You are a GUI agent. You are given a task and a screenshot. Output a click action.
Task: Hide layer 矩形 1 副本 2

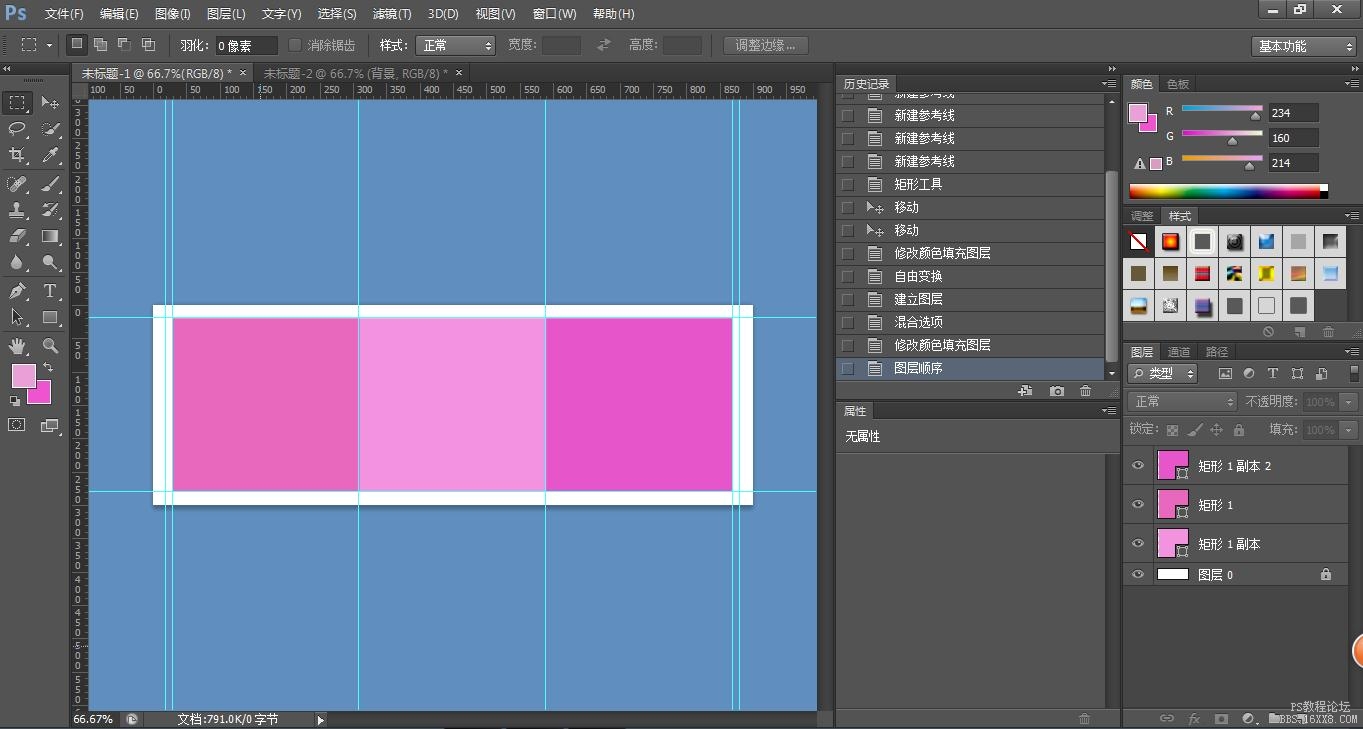pyautogui.click(x=1138, y=466)
